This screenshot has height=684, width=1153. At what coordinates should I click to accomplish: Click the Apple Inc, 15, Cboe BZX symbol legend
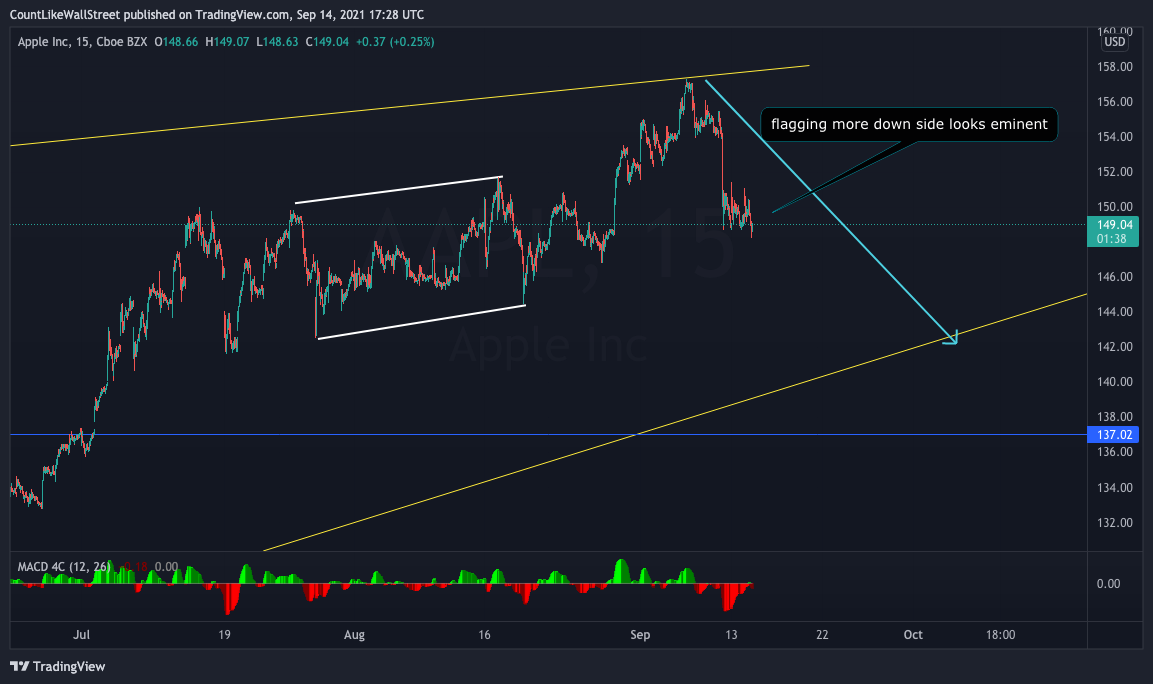coord(82,42)
